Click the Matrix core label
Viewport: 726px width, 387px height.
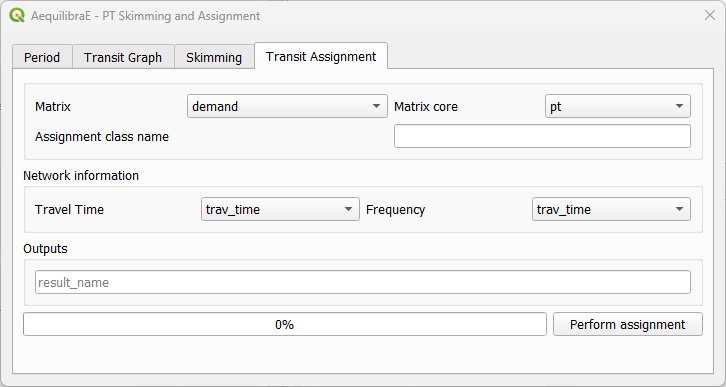click(426, 106)
